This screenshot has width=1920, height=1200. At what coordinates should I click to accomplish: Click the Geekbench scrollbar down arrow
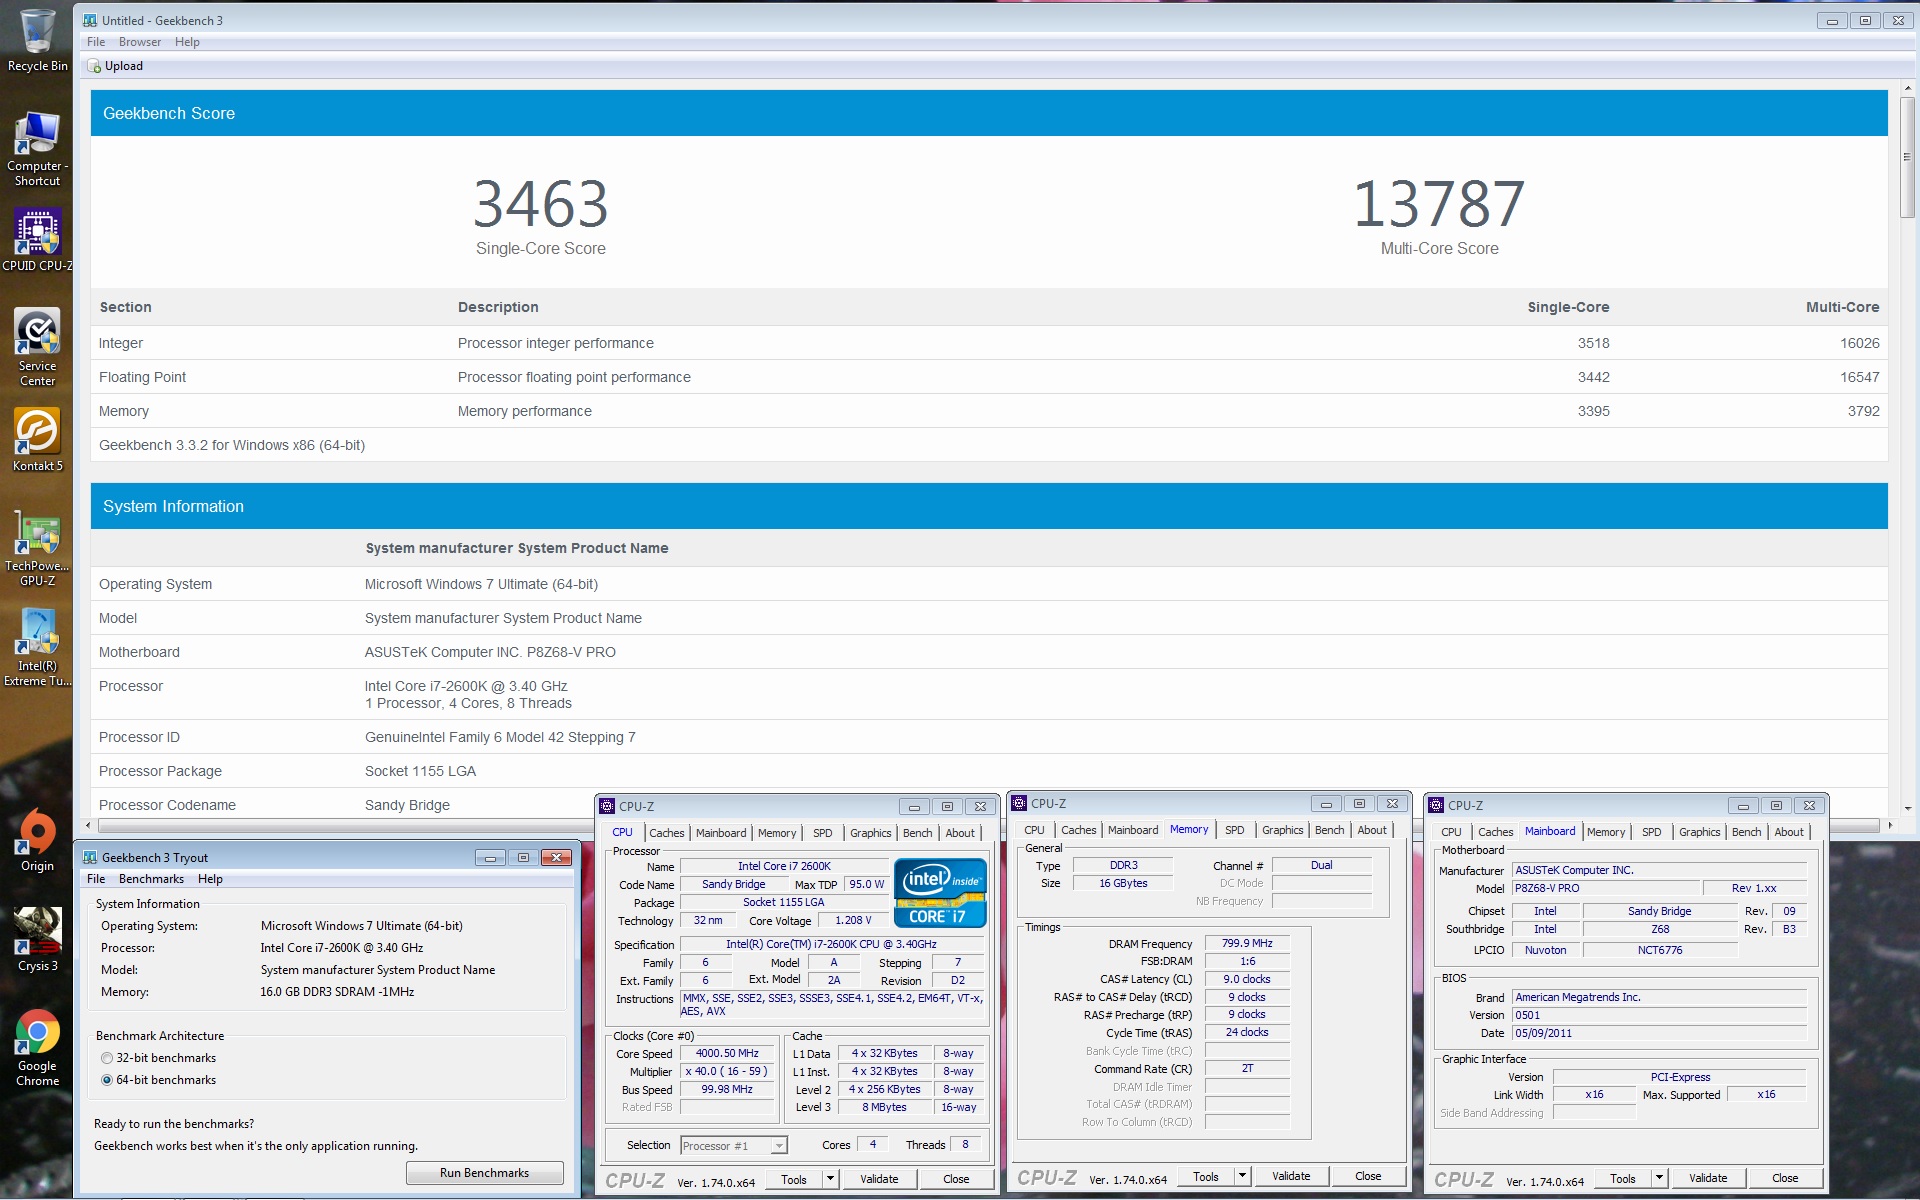[1907, 808]
